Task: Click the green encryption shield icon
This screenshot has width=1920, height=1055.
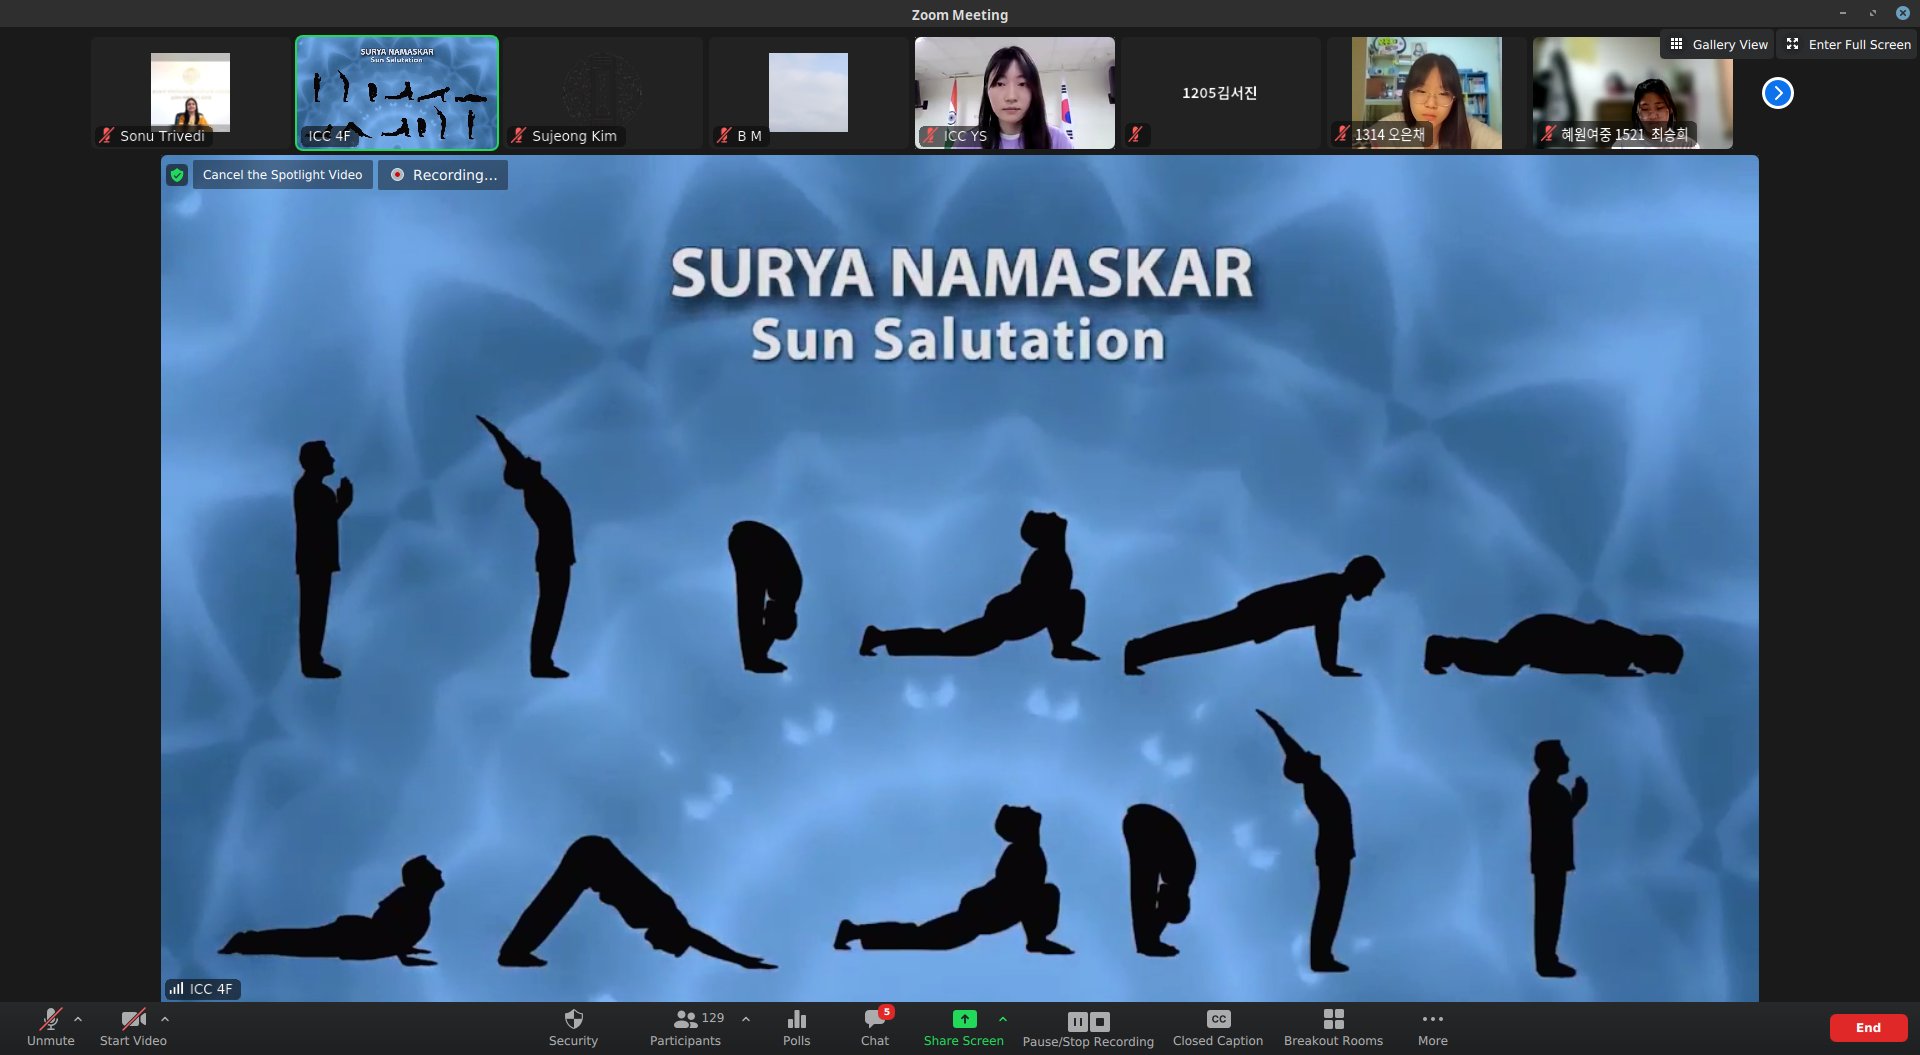Action: [177, 175]
